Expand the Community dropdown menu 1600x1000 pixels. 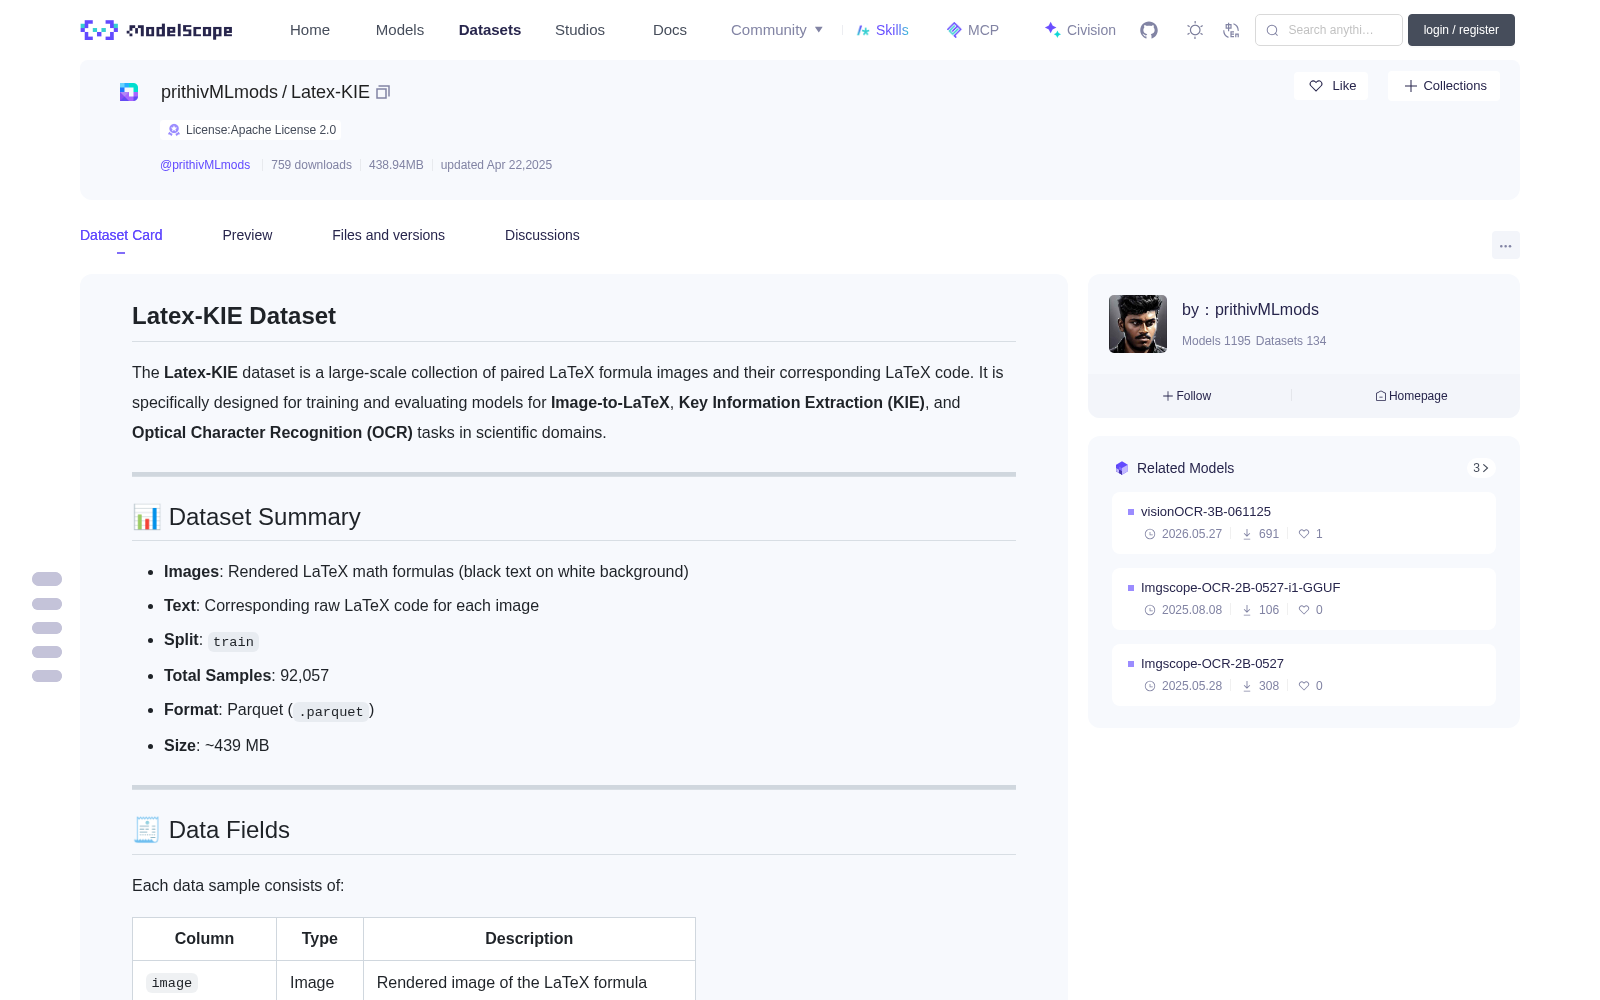tap(777, 30)
